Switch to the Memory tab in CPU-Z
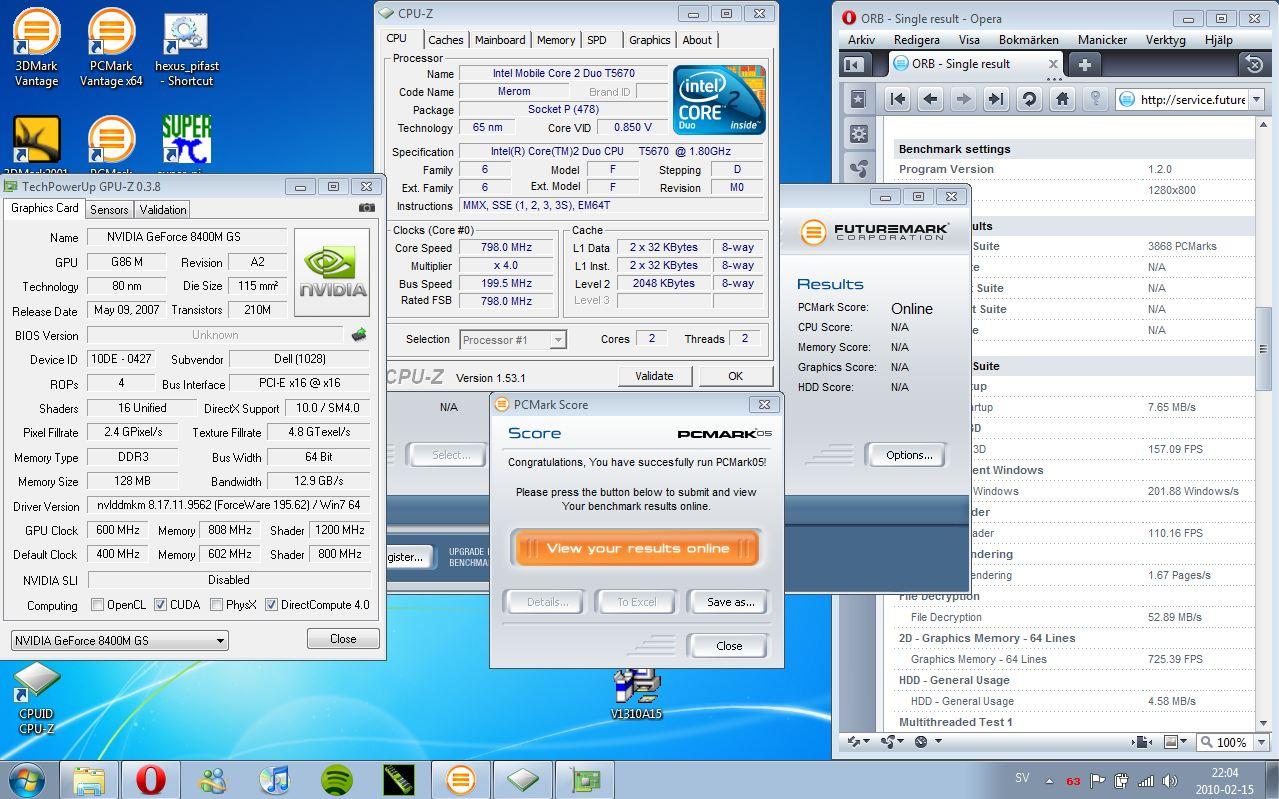Screen dimensions: 1279x799 click(x=556, y=40)
